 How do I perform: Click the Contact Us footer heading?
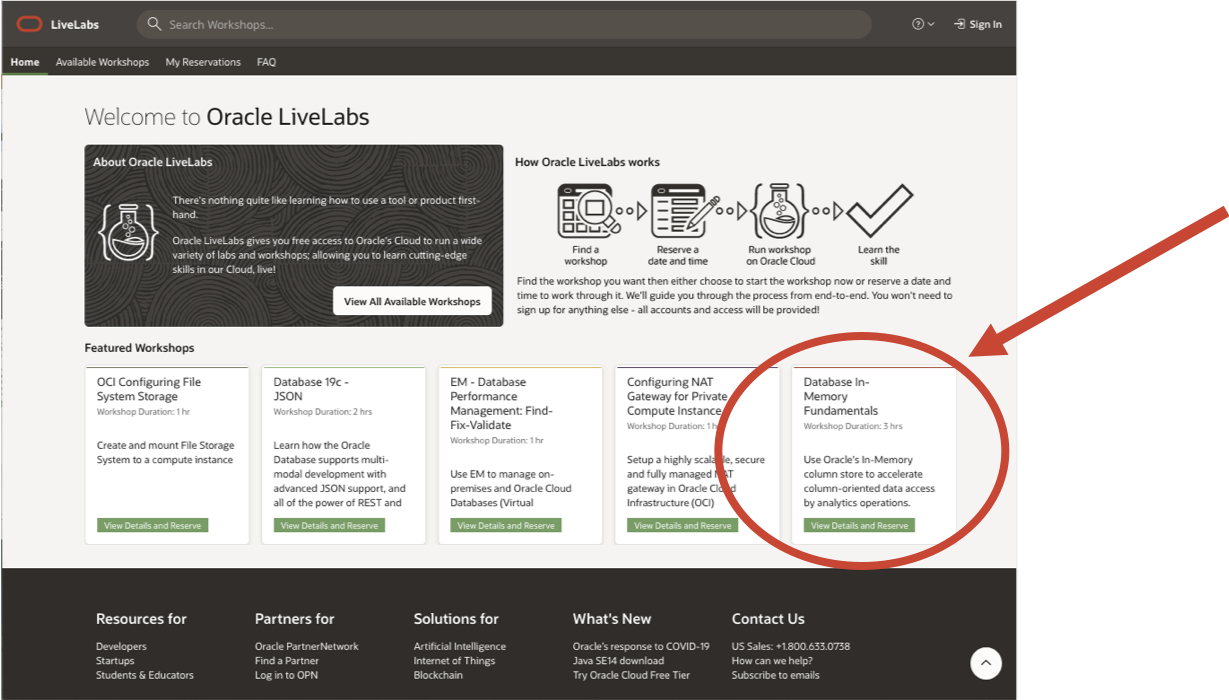coord(768,619)
